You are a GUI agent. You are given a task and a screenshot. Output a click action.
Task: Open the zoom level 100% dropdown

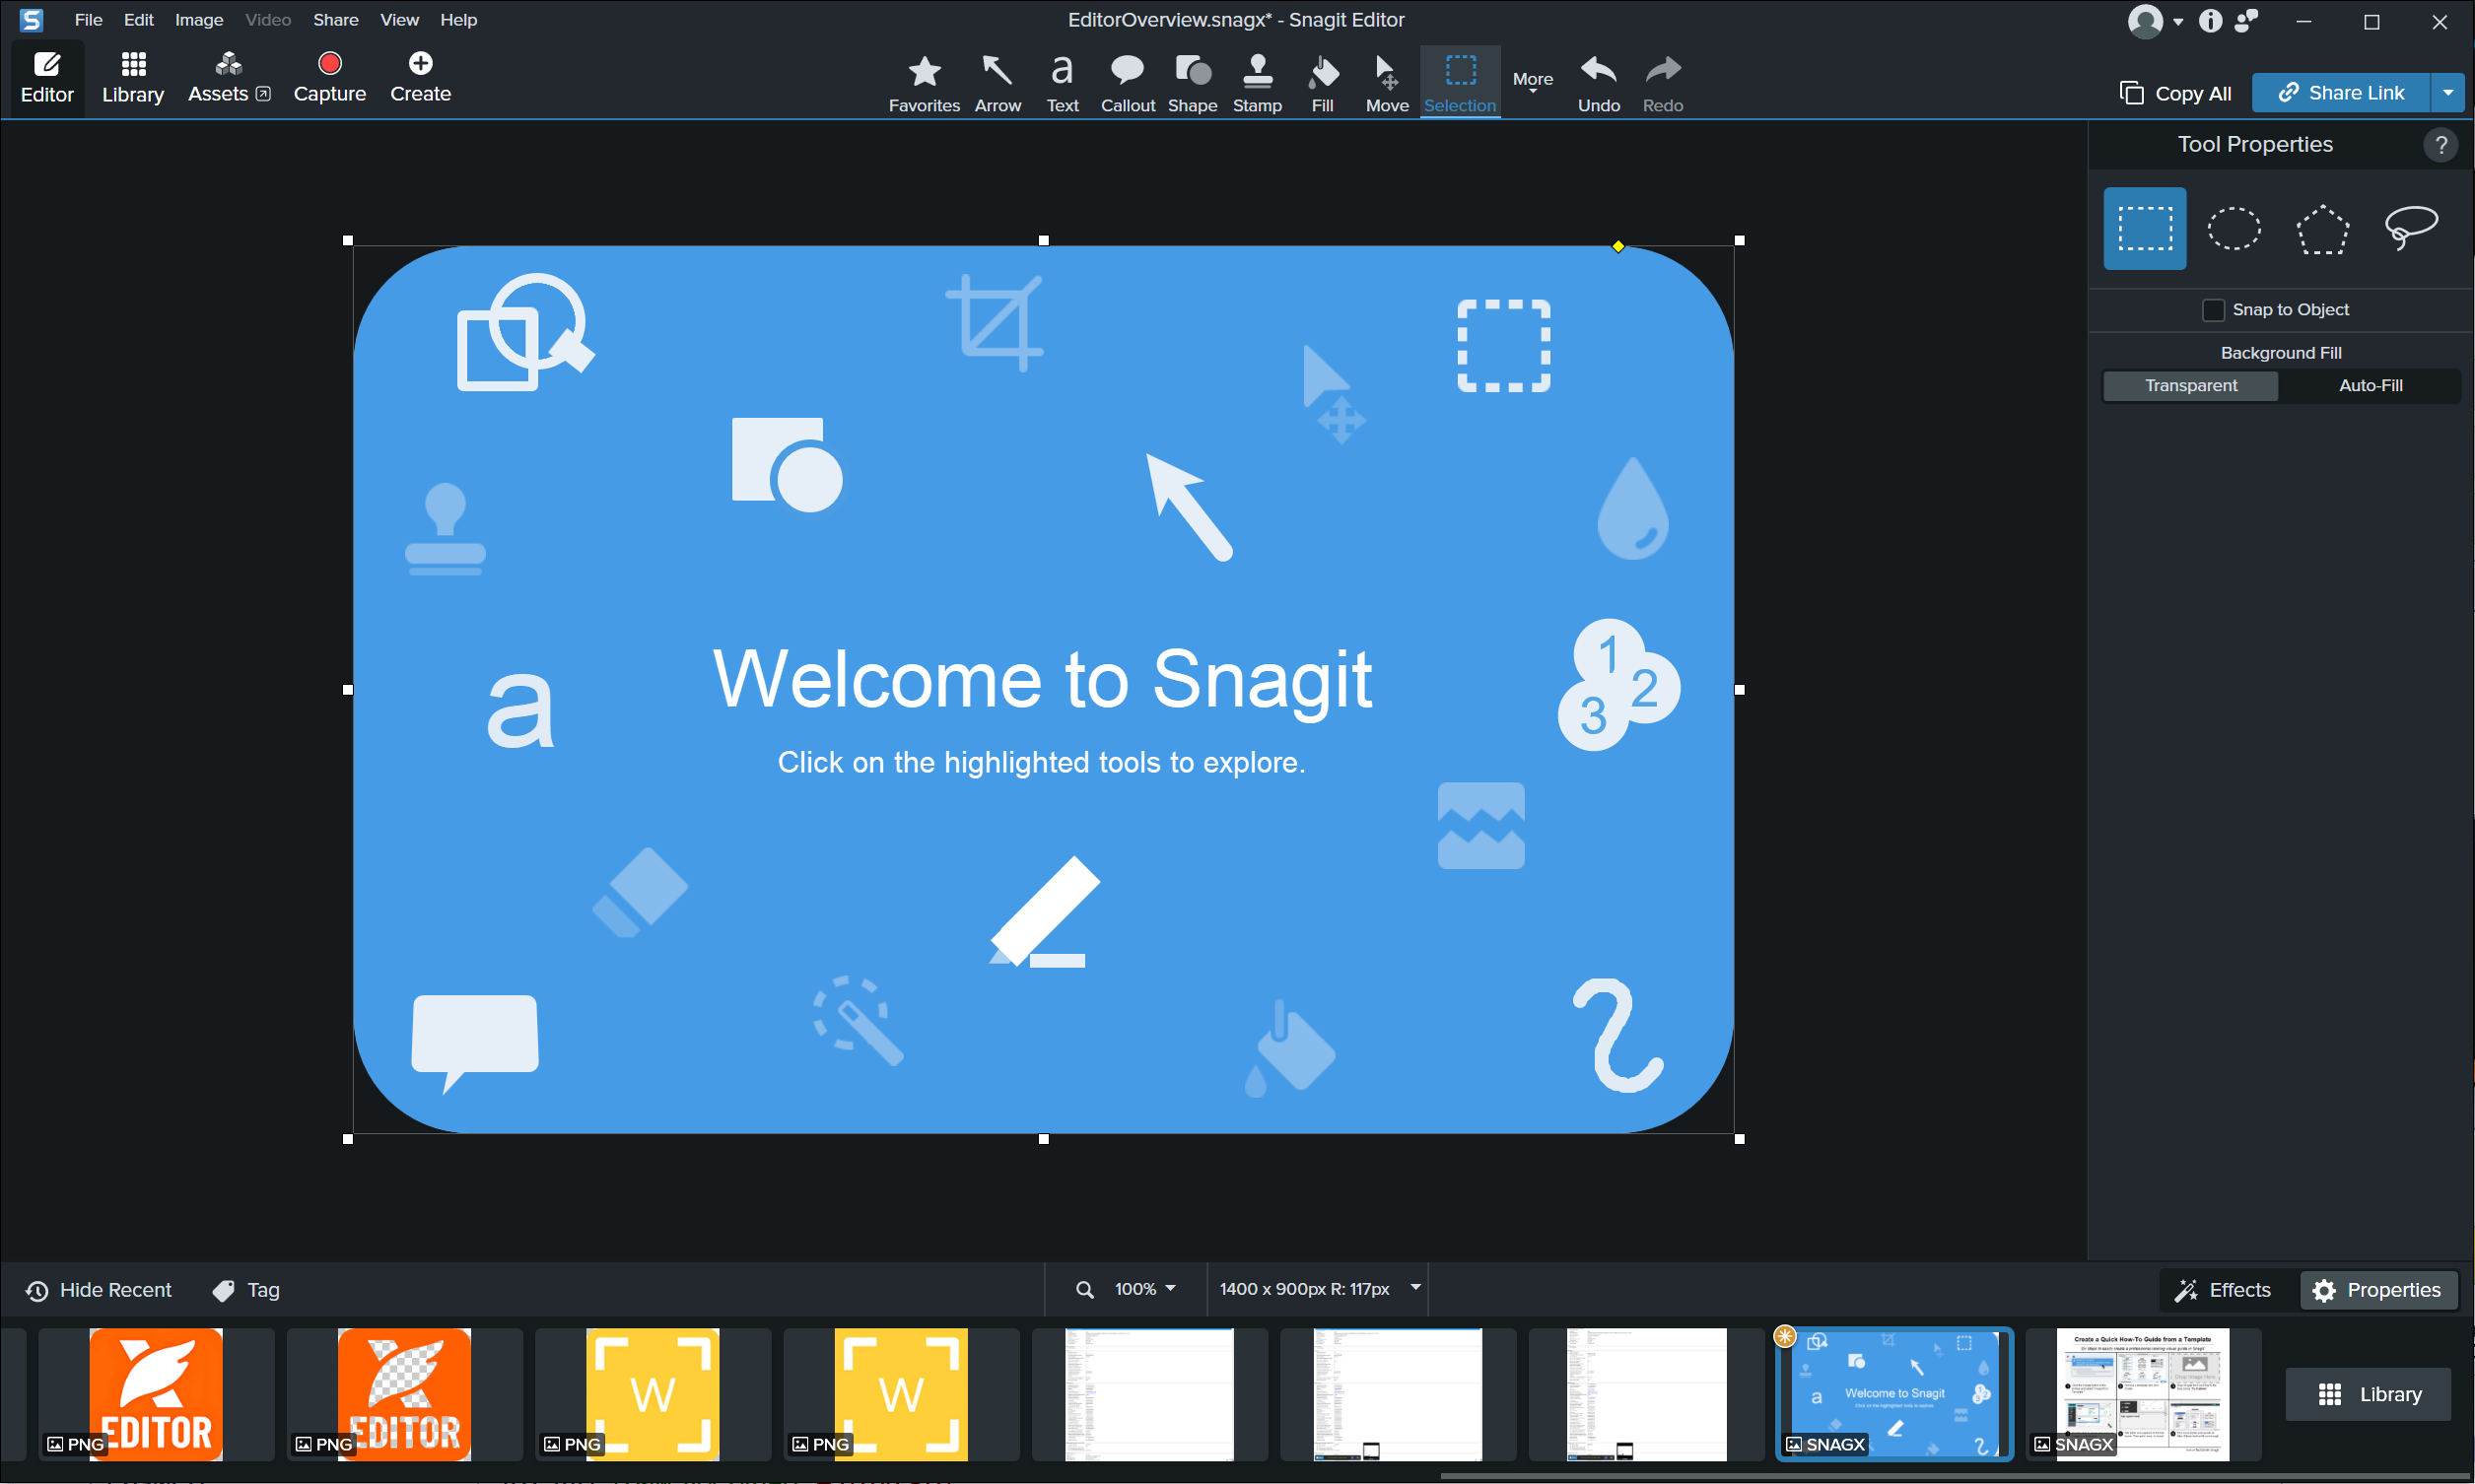pyautogui.click(x=1144, y=1289)
